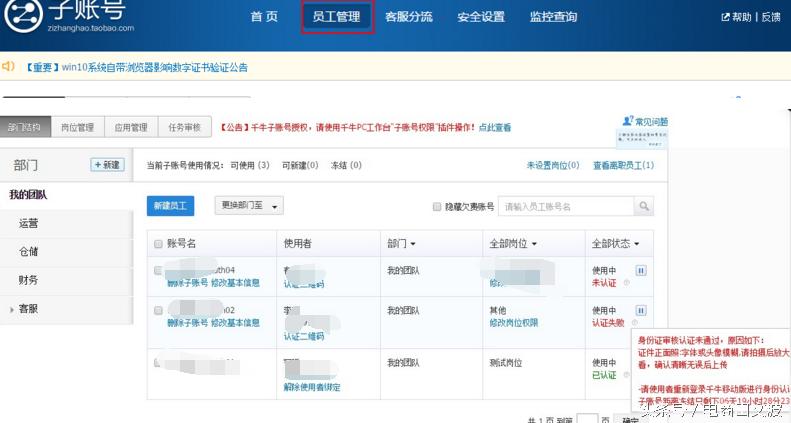This screenshot has width=791, height=423.
Task: Click 点此查看 in the notice
Action: [494, 128]
